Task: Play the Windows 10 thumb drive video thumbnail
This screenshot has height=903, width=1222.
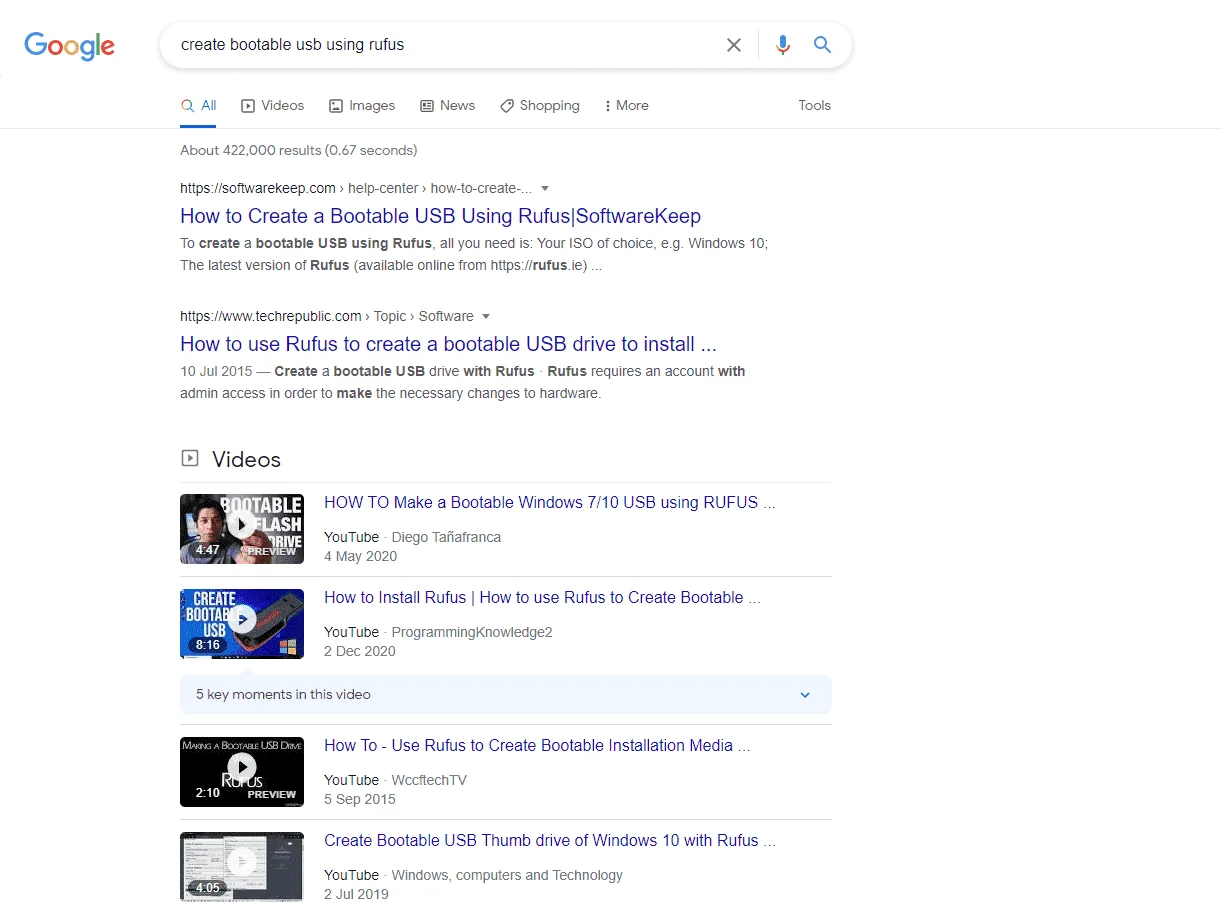Action: (242, 867)
